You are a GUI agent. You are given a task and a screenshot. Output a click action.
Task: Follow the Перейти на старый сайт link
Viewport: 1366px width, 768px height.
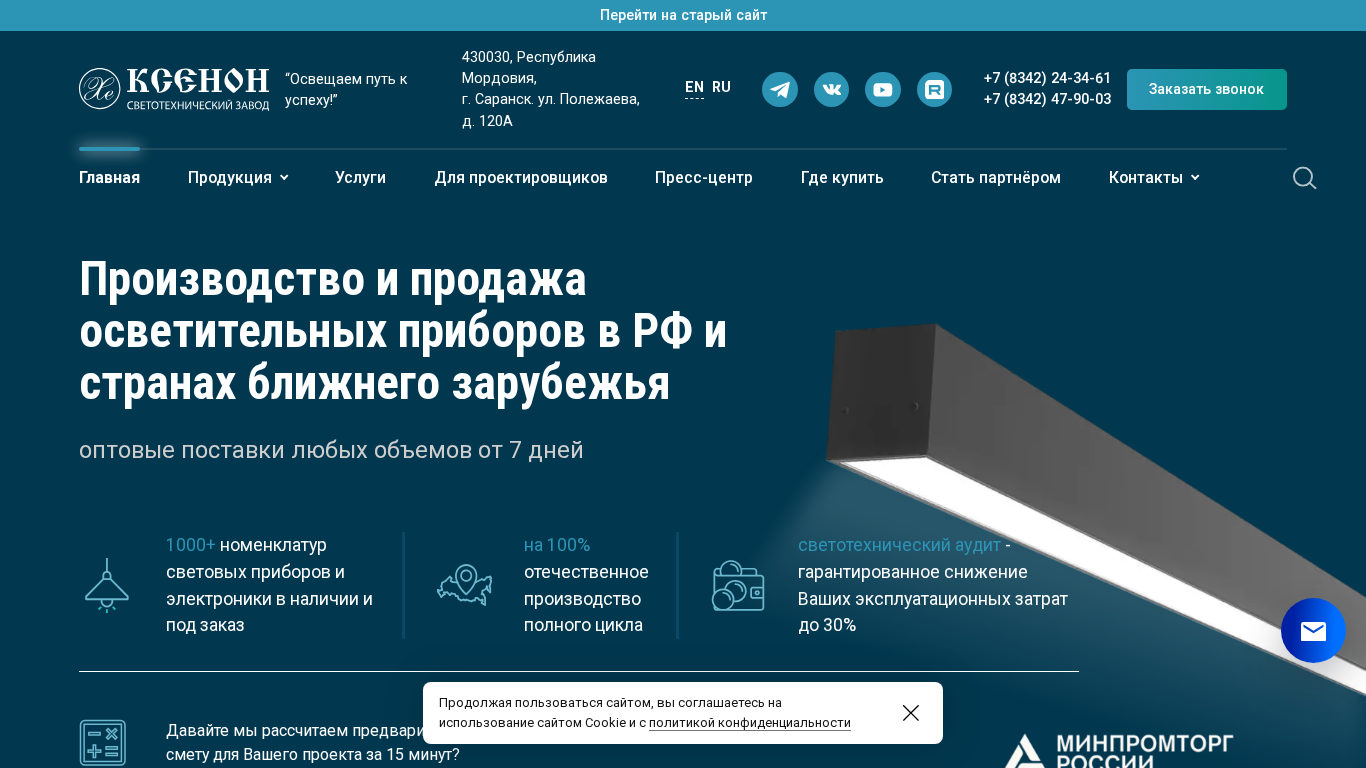pos(684,15)
